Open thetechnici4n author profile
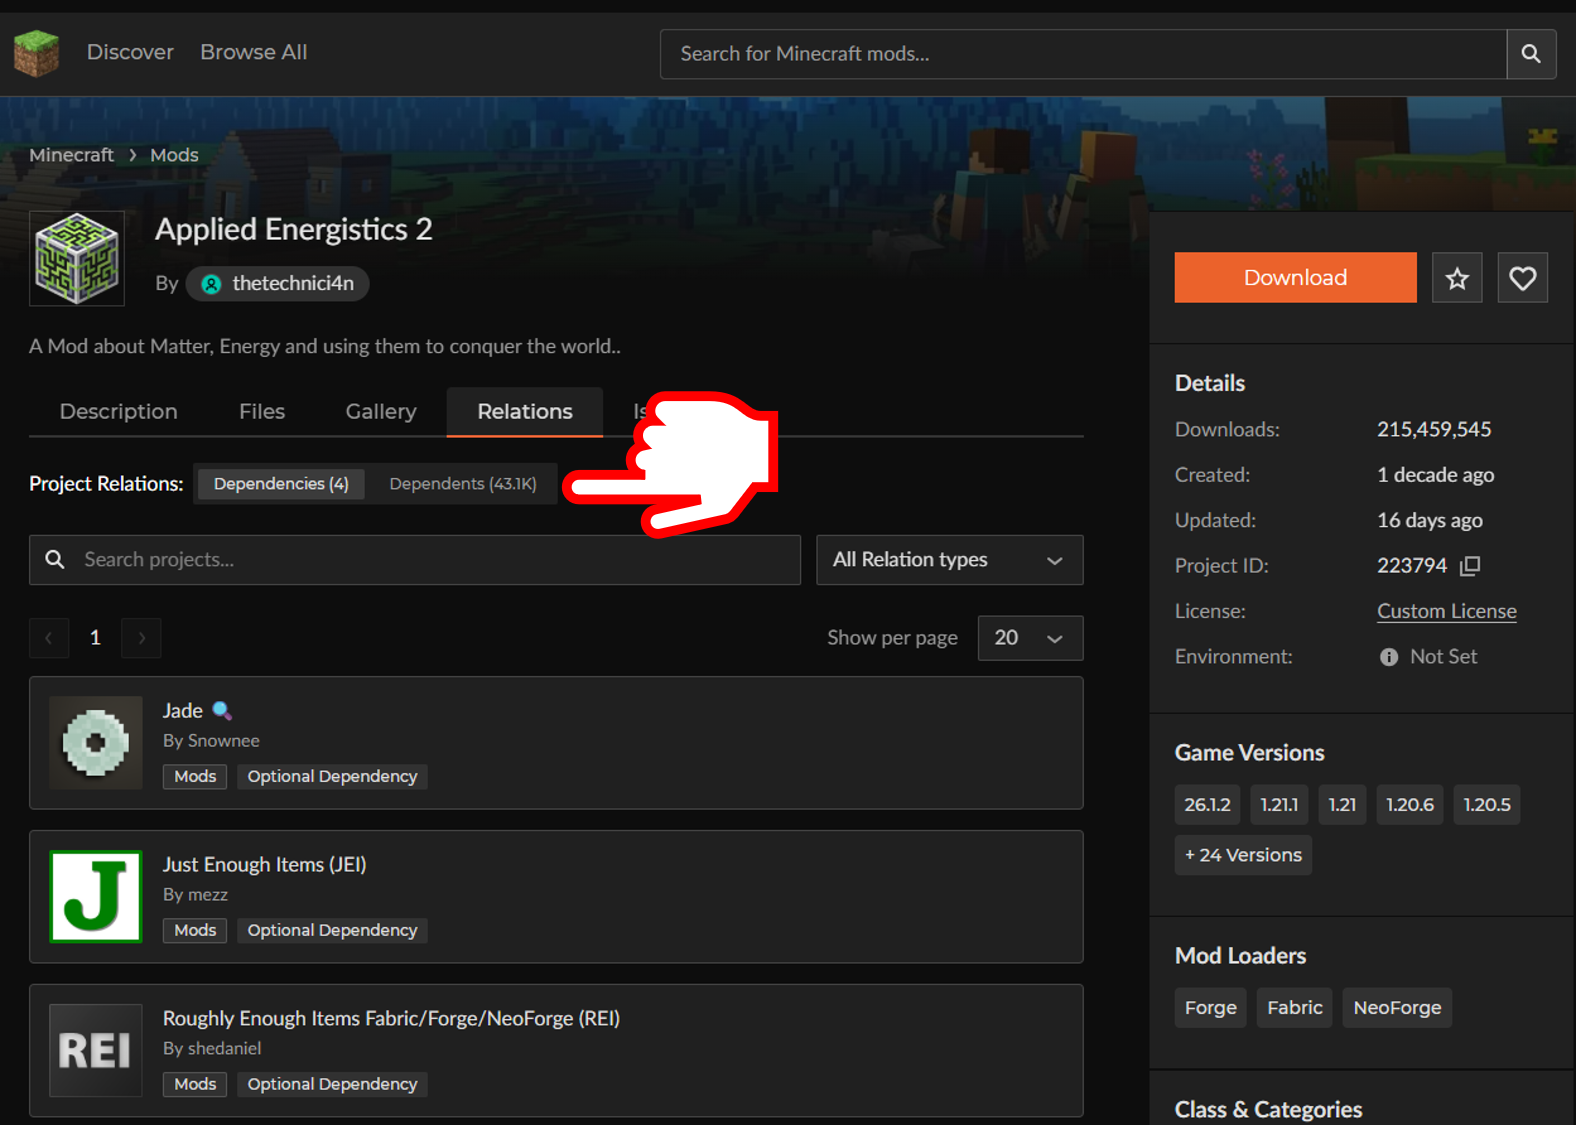1576x1125 pixels. tap(278, 284)
